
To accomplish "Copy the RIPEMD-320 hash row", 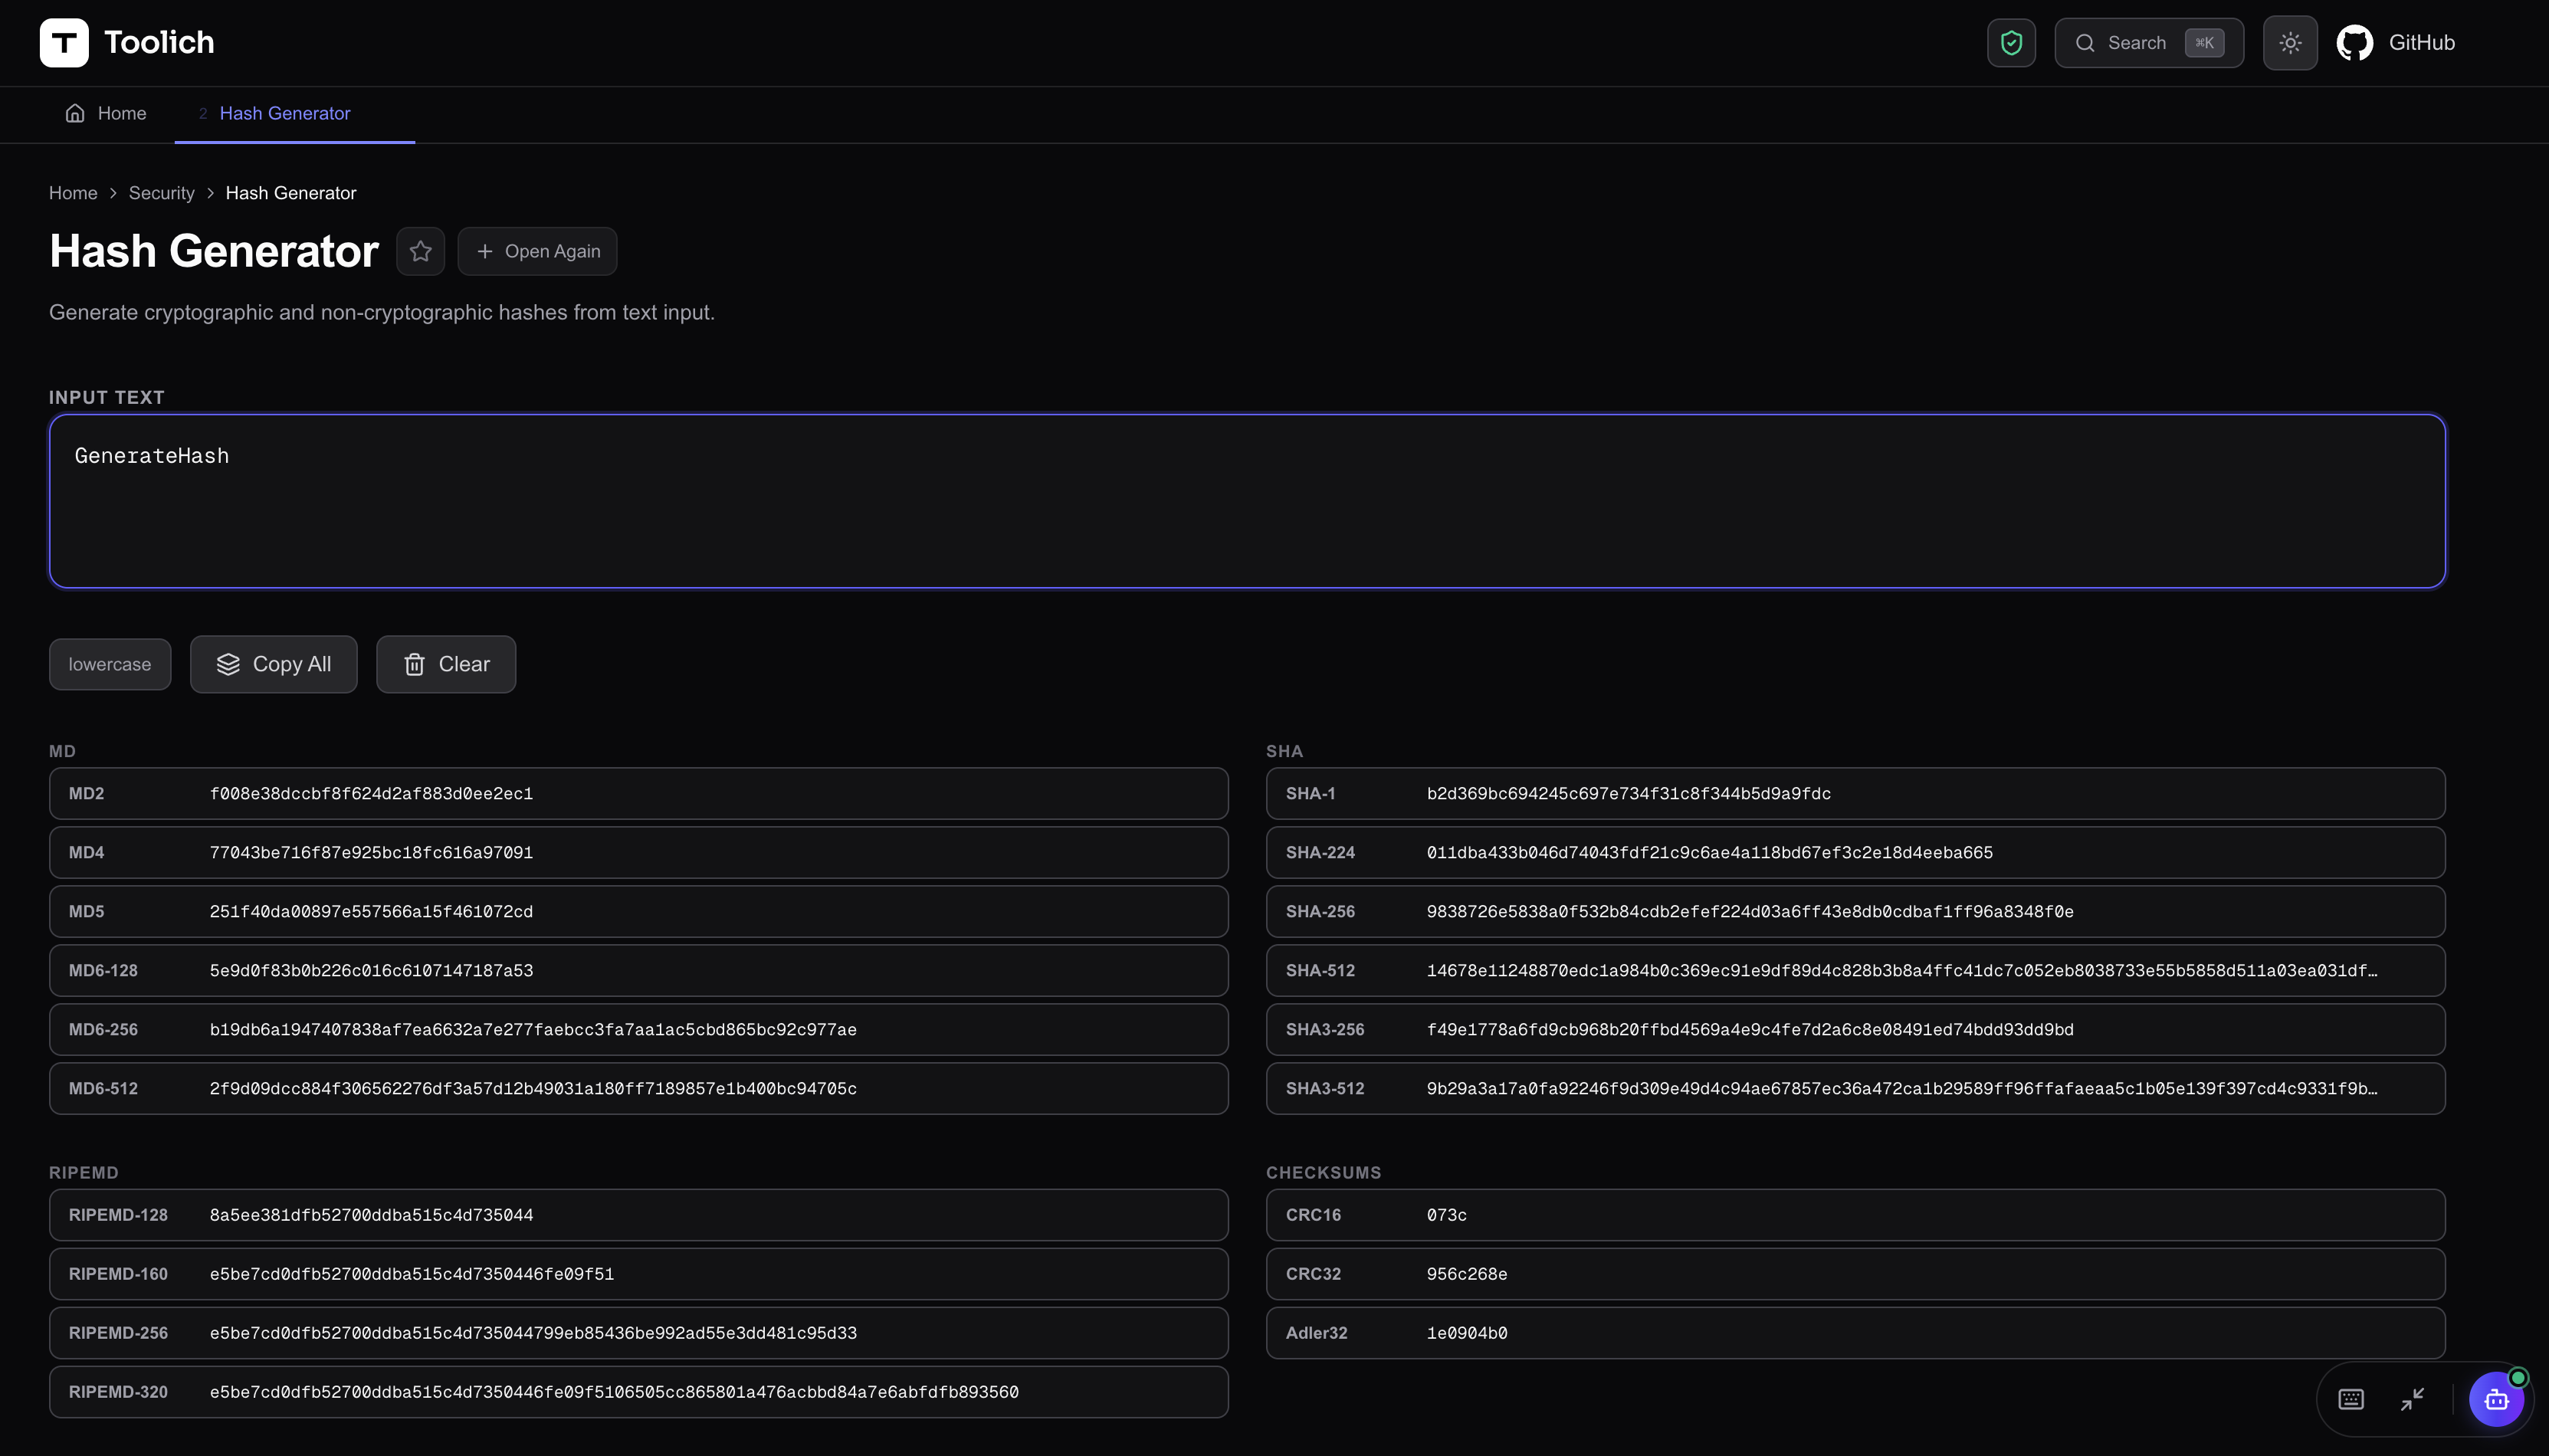I will (x=638, y=1392).
